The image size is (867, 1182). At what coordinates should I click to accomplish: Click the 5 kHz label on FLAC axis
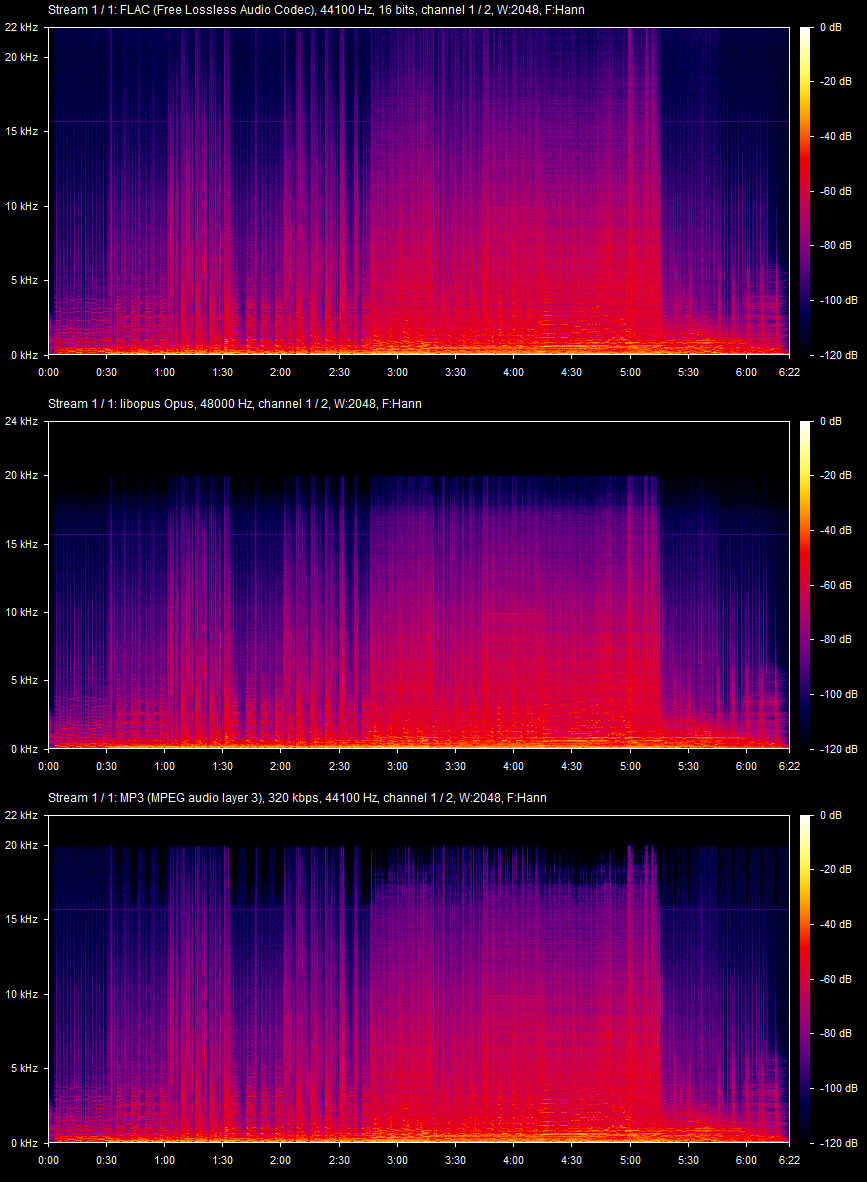pos(24,280)
